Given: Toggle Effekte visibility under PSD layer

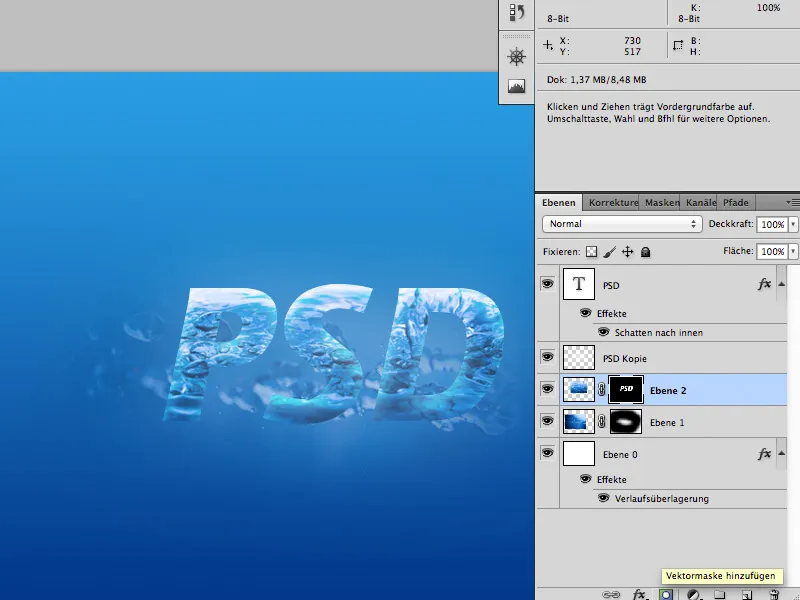Looking at the screenshot, I should tap(586, 313).
